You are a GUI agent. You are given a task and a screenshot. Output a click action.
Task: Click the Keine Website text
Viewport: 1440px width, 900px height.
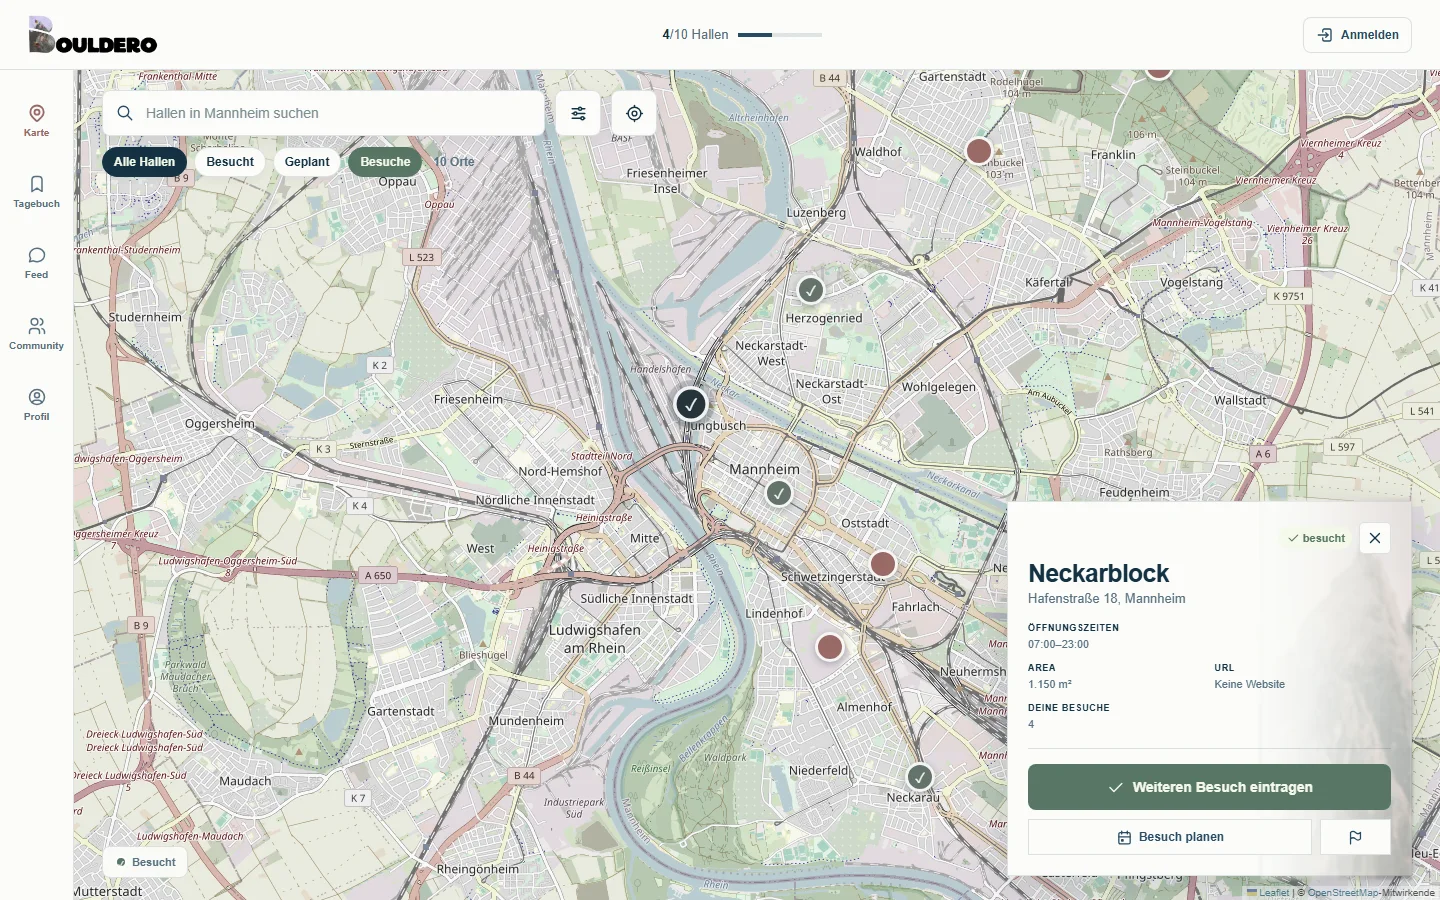(1249, 685)
